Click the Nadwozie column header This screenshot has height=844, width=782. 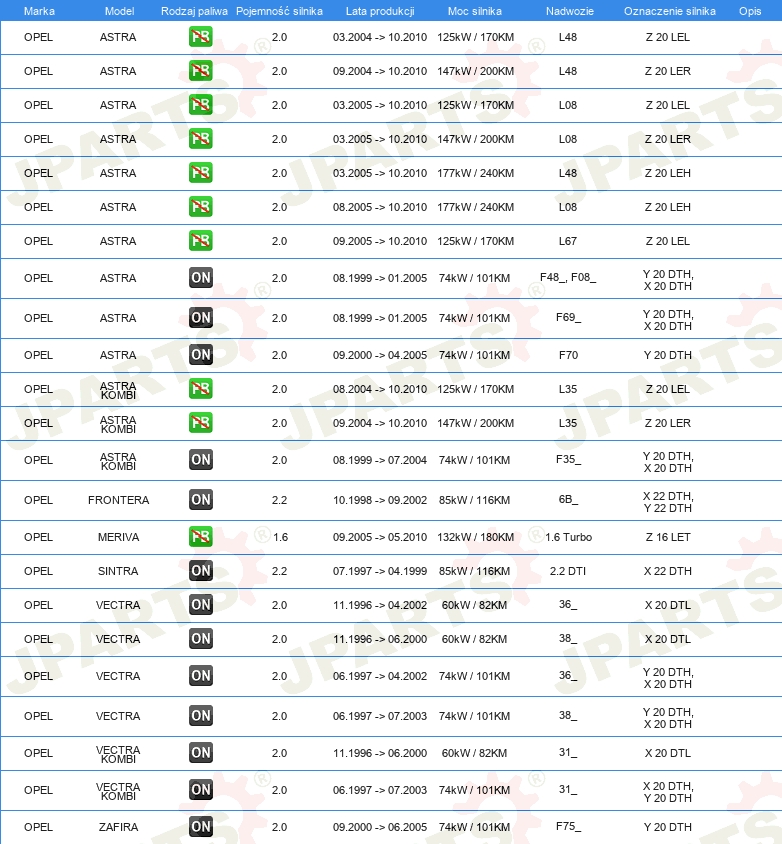pos(569,11)
